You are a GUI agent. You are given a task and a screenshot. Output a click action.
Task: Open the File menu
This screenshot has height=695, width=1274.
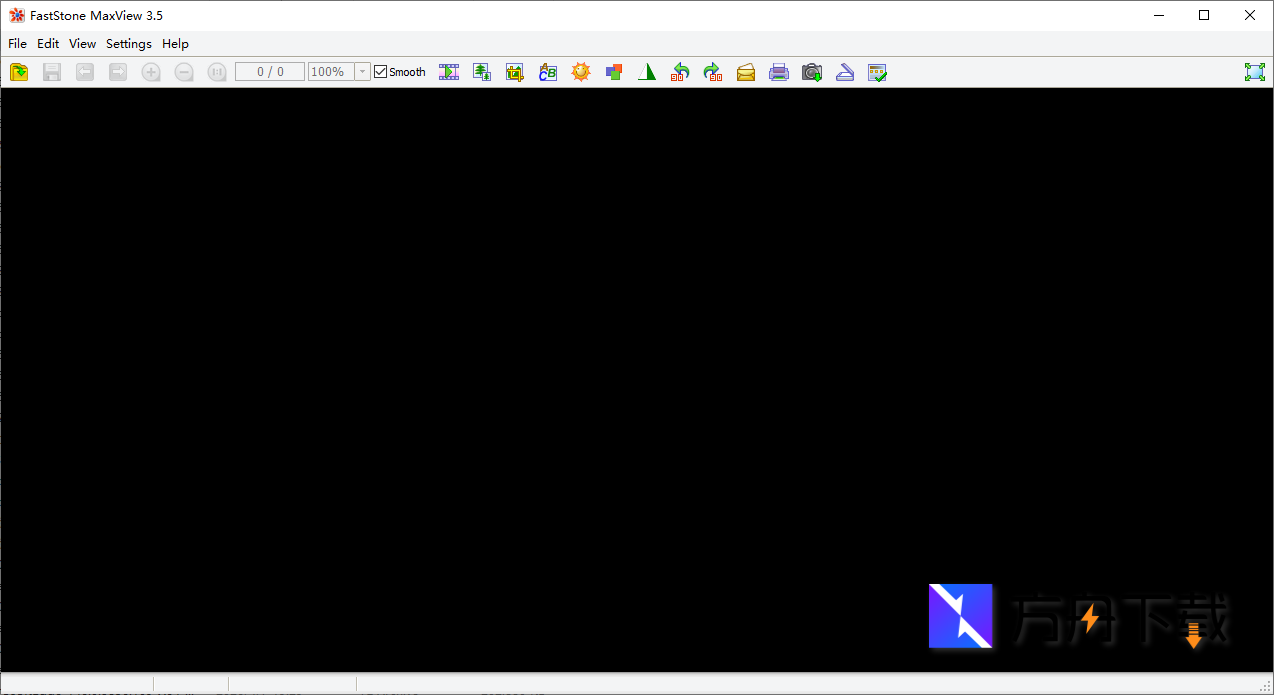(17, 43)
